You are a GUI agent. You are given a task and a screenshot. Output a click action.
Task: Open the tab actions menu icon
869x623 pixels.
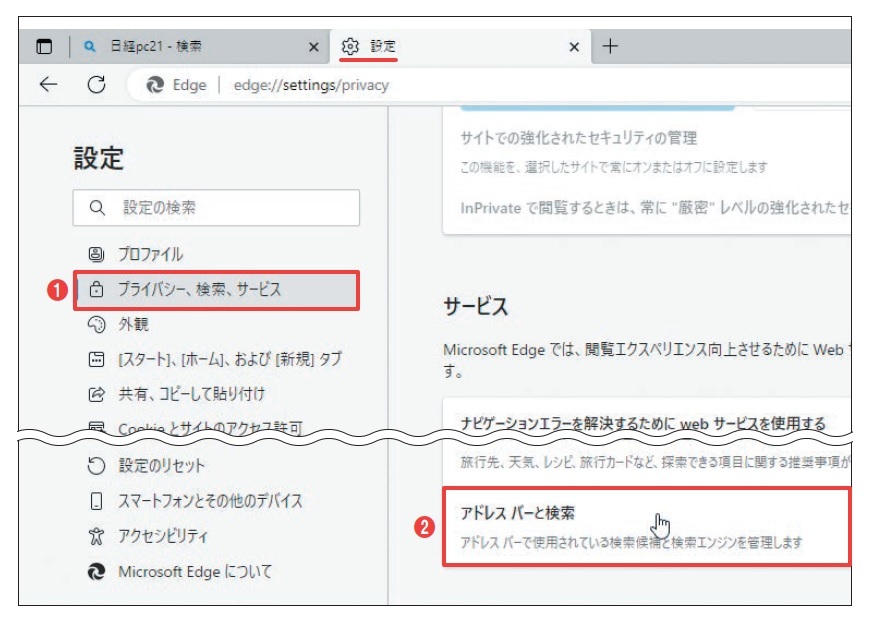[44, 47]
